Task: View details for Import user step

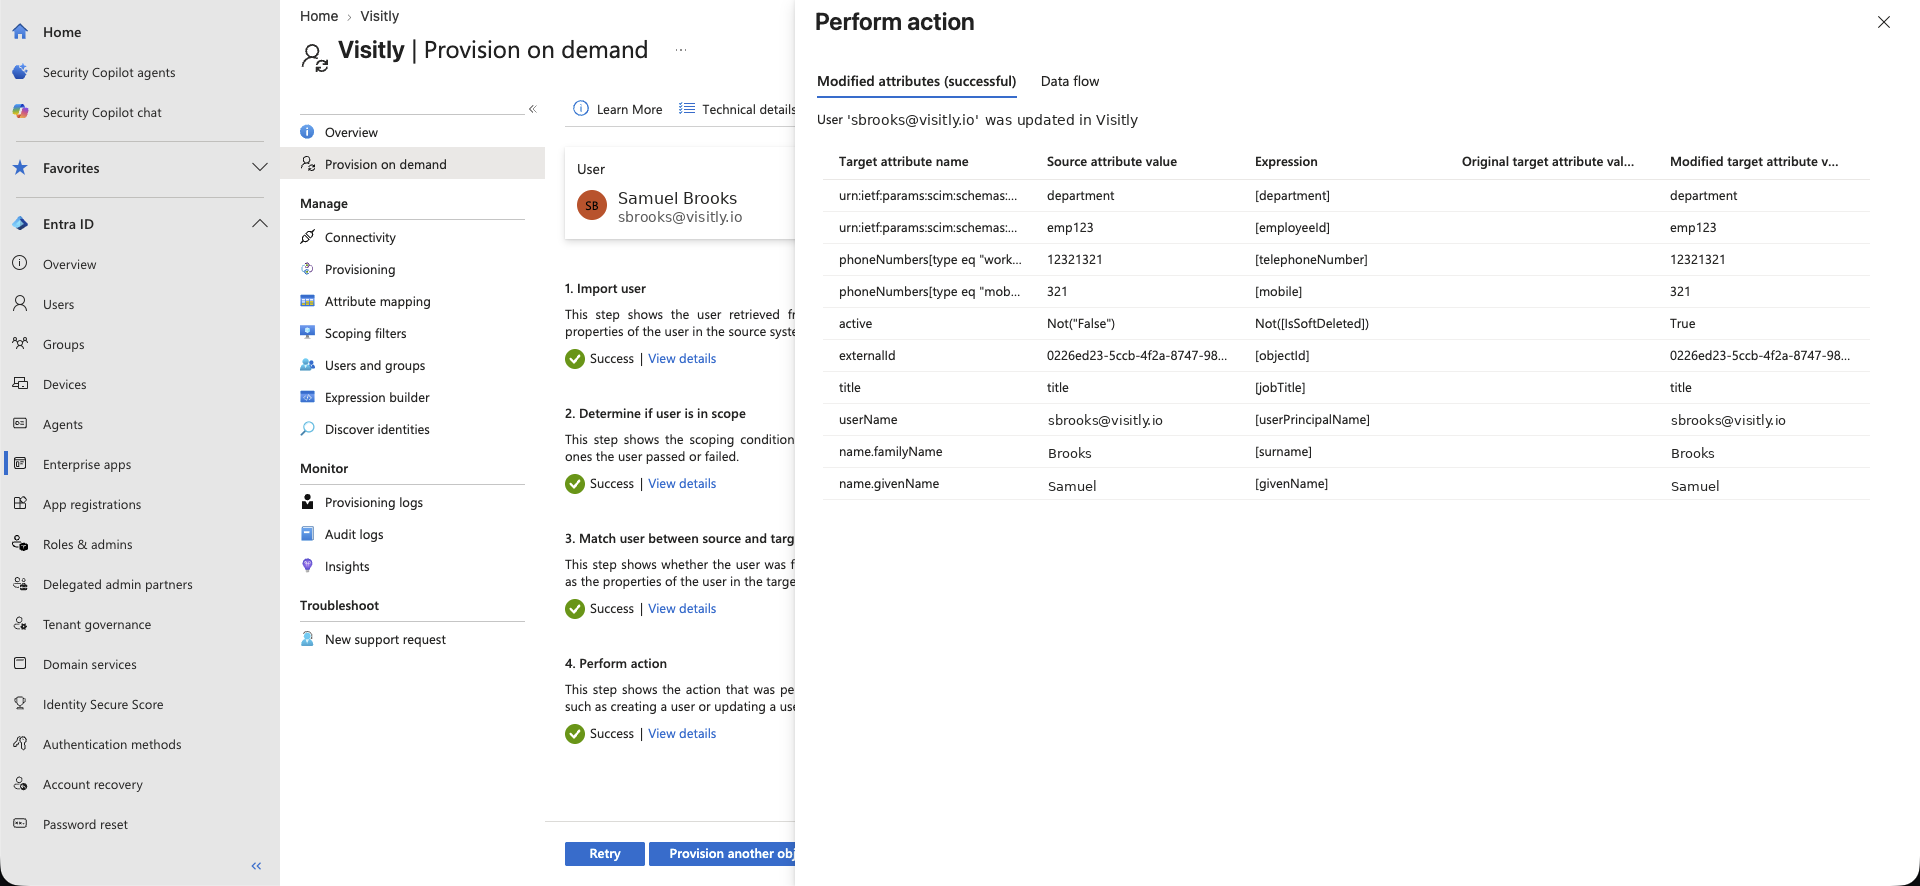Action: [x=682, y=358]
